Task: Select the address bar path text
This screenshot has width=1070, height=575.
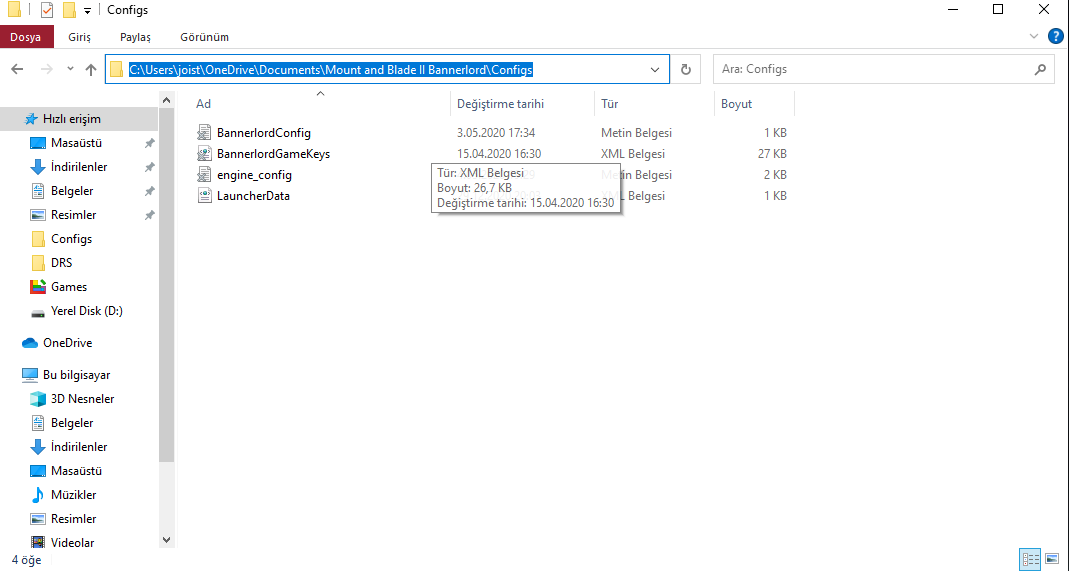Action: point(331,70)
